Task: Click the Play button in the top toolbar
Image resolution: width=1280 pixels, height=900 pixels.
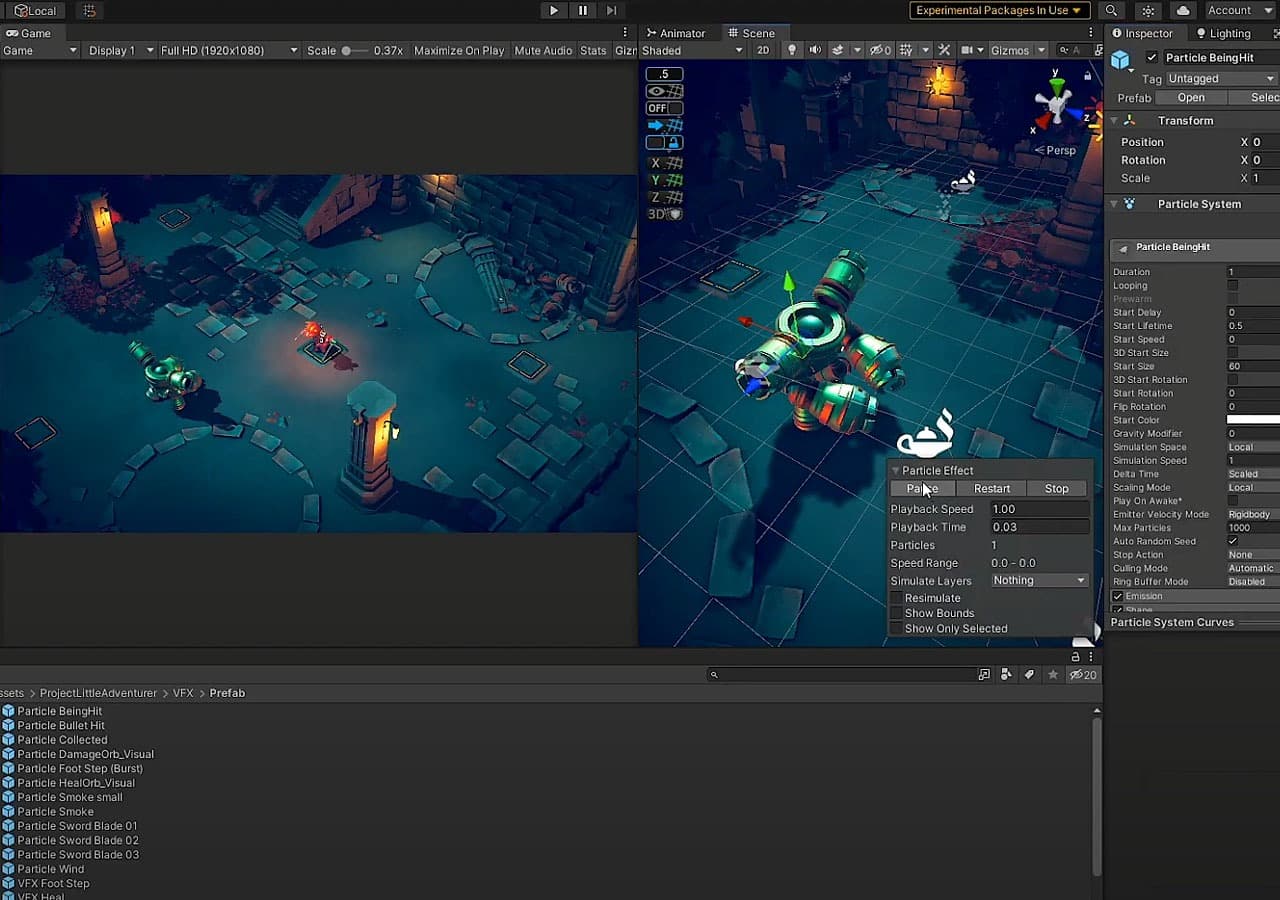Action: [x=553, y=10]
